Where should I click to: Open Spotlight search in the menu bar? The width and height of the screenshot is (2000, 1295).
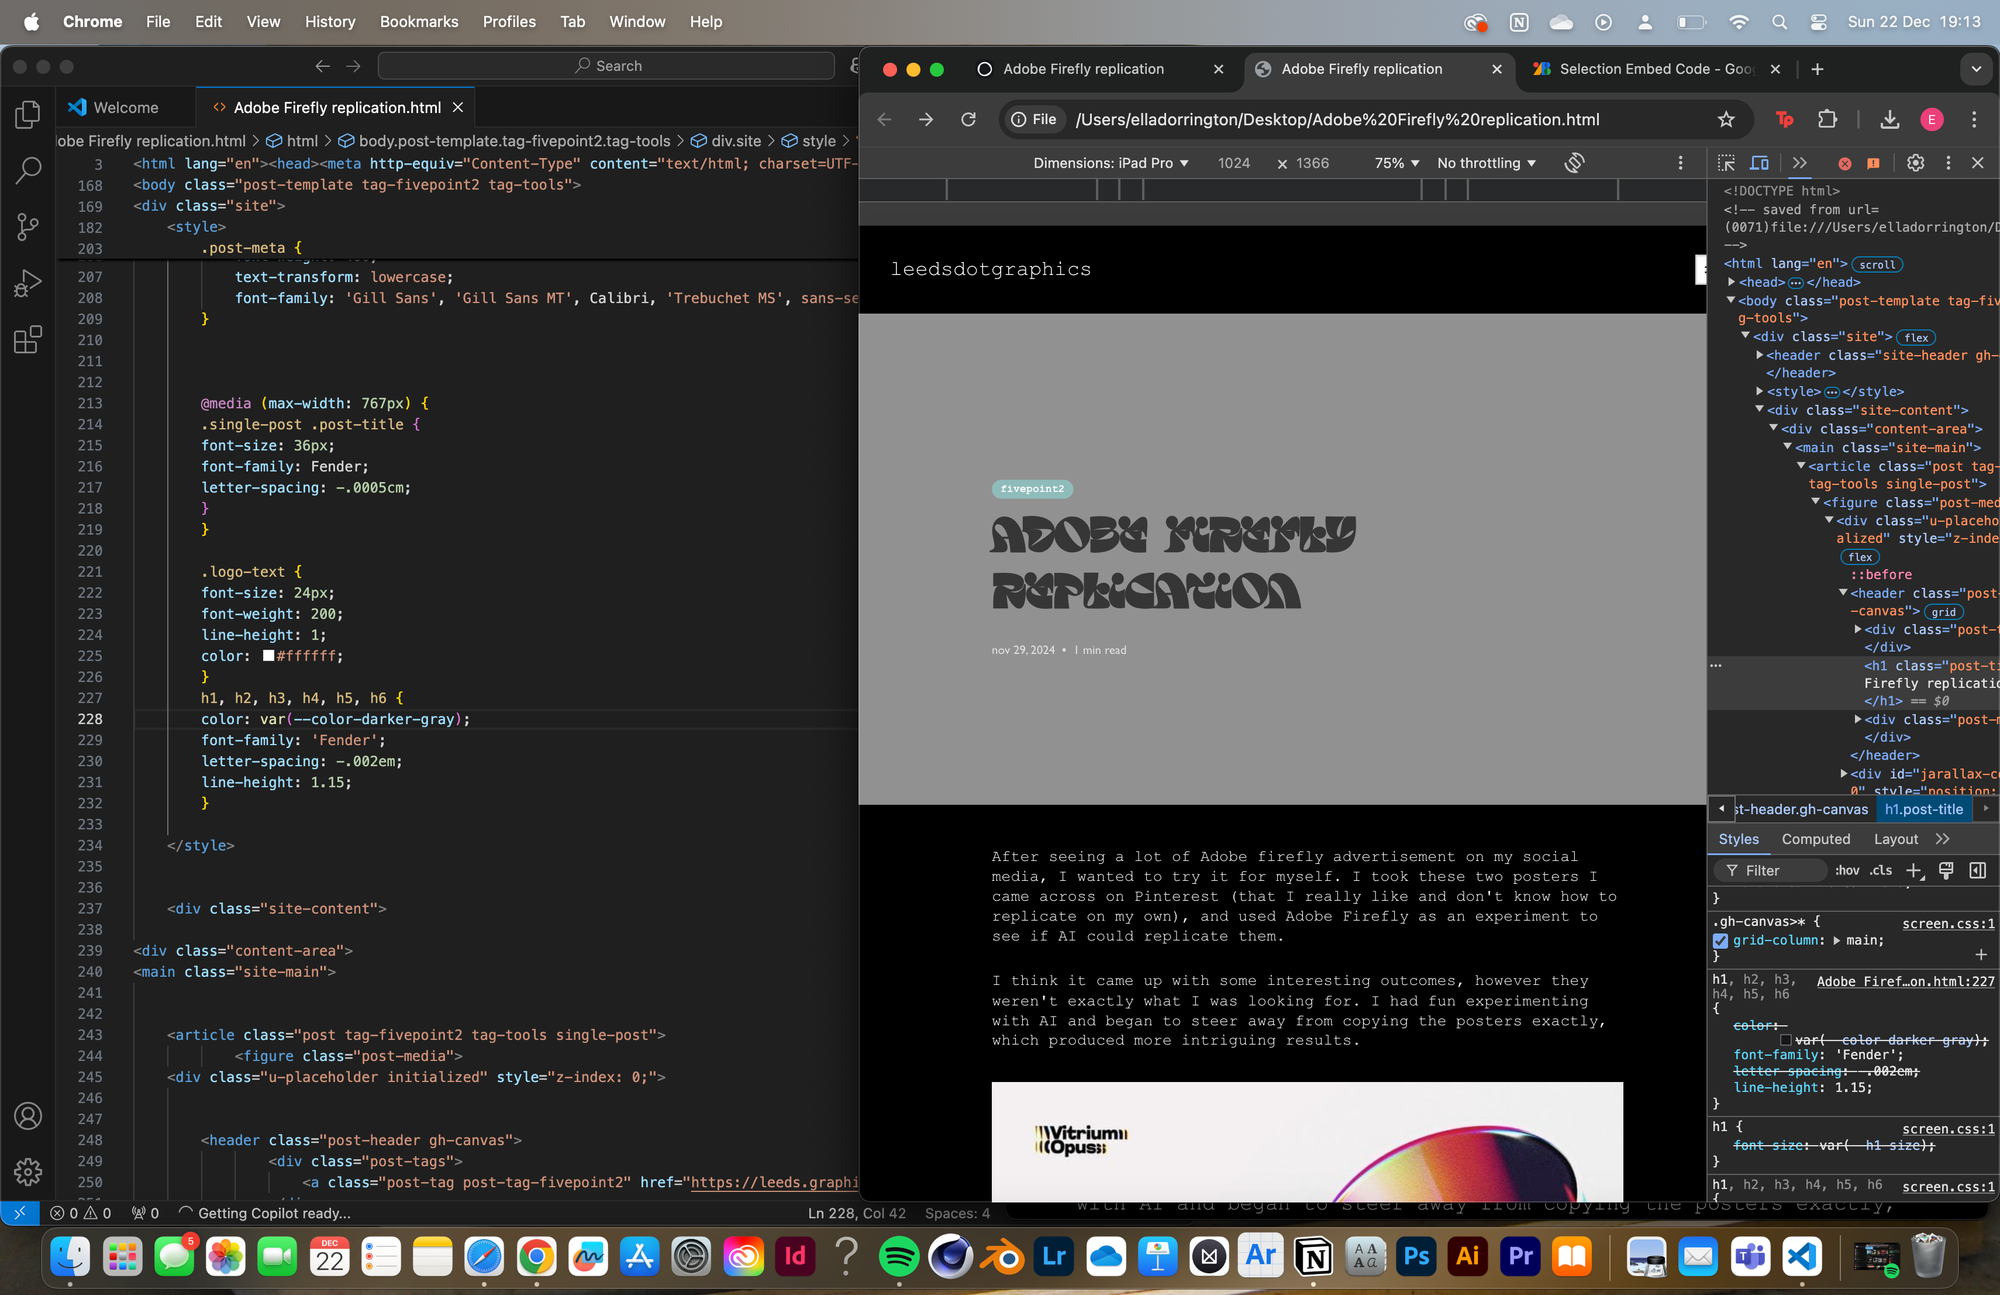coord(1779,22)
